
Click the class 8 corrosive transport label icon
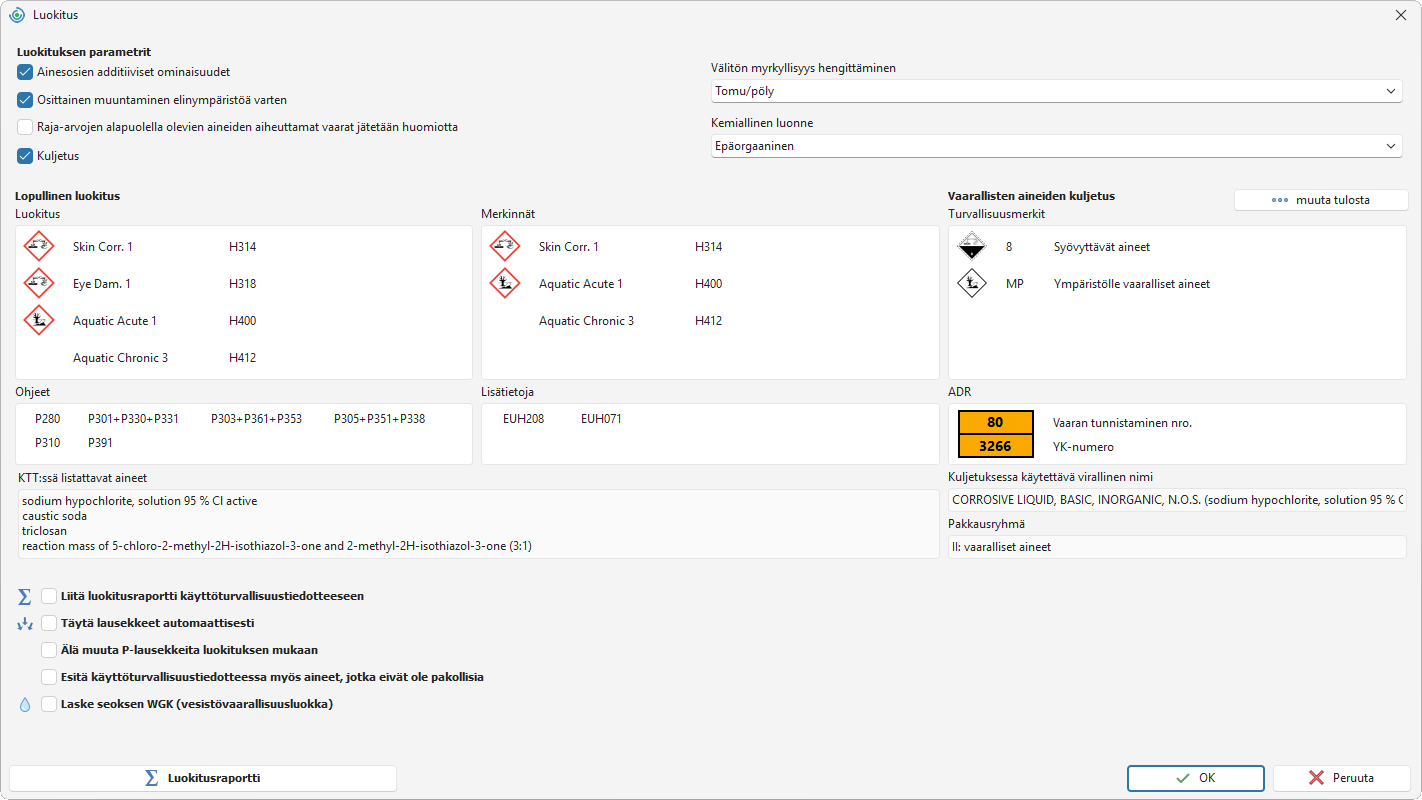(x=971, y=246)
